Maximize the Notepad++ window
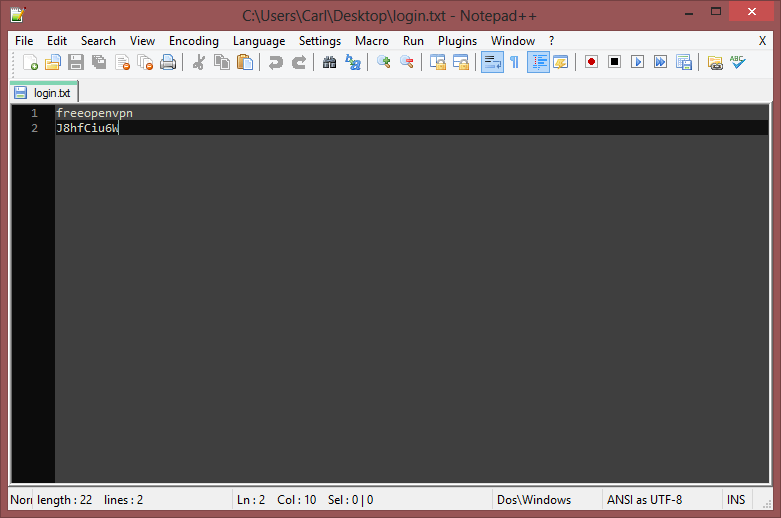The height and width of the screenshot is (518, 781). 716,12
